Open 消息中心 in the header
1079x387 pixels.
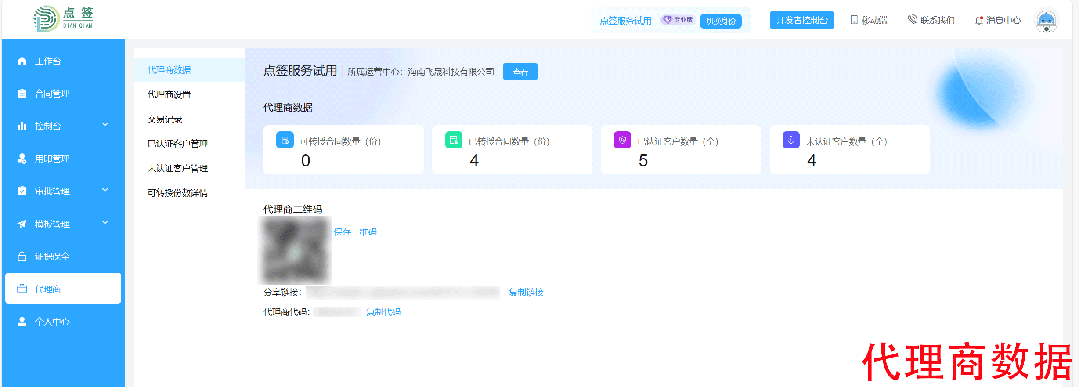click(1003, 20)
